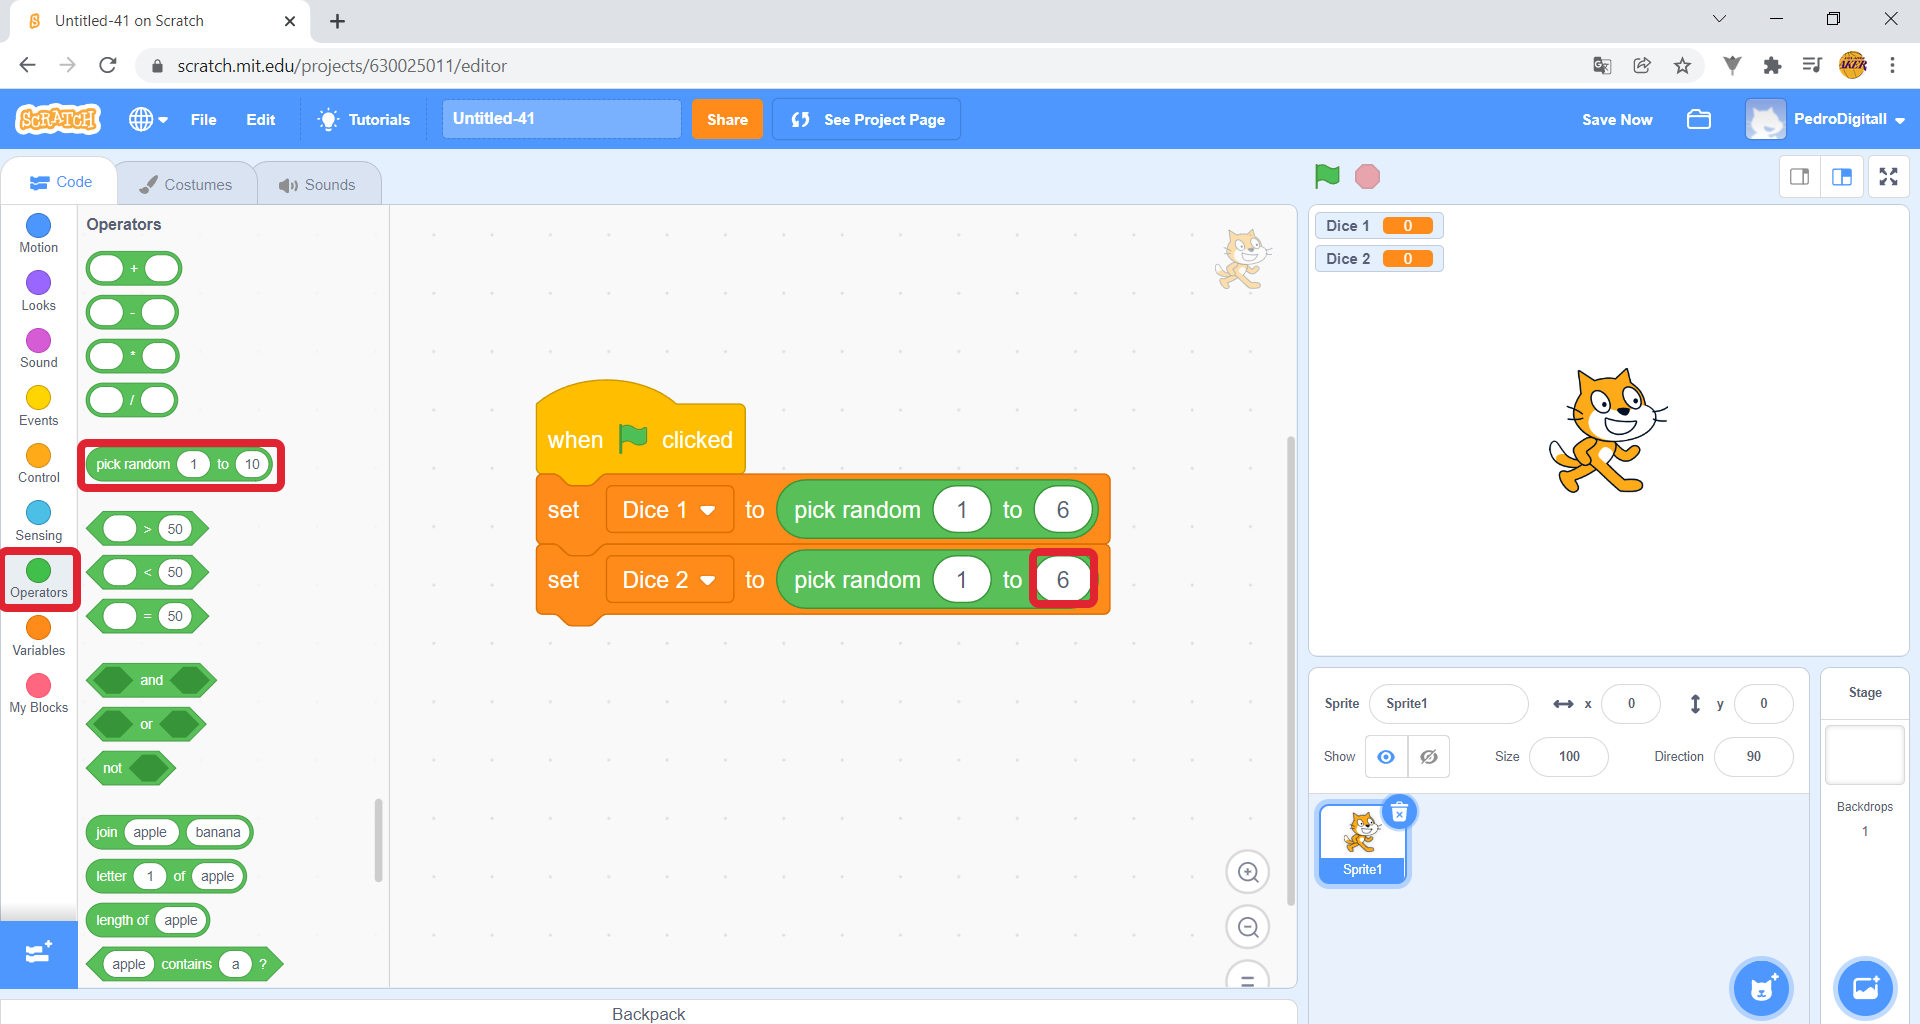The height and width of the screenshot is (1024, 1920).
Task: Delete Sprite1 with the trash icon
Action: (1400, 812)
